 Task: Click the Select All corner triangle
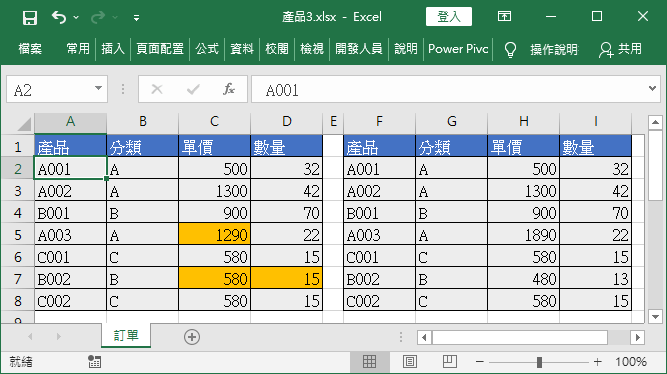point(25,124)
